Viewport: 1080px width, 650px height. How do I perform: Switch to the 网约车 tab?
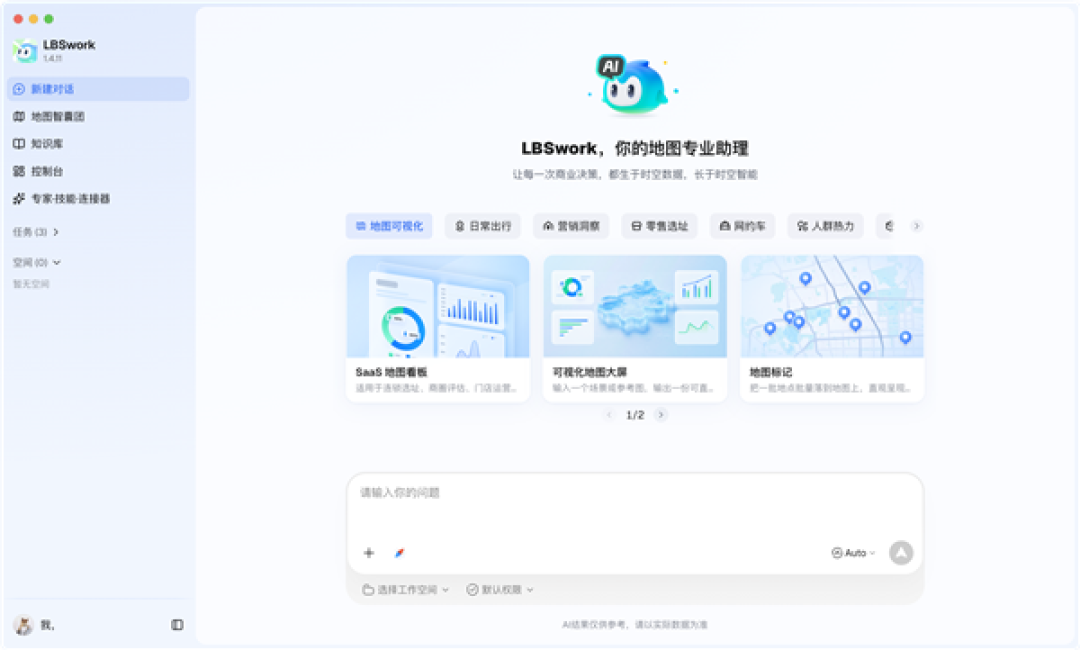point(742,226)
